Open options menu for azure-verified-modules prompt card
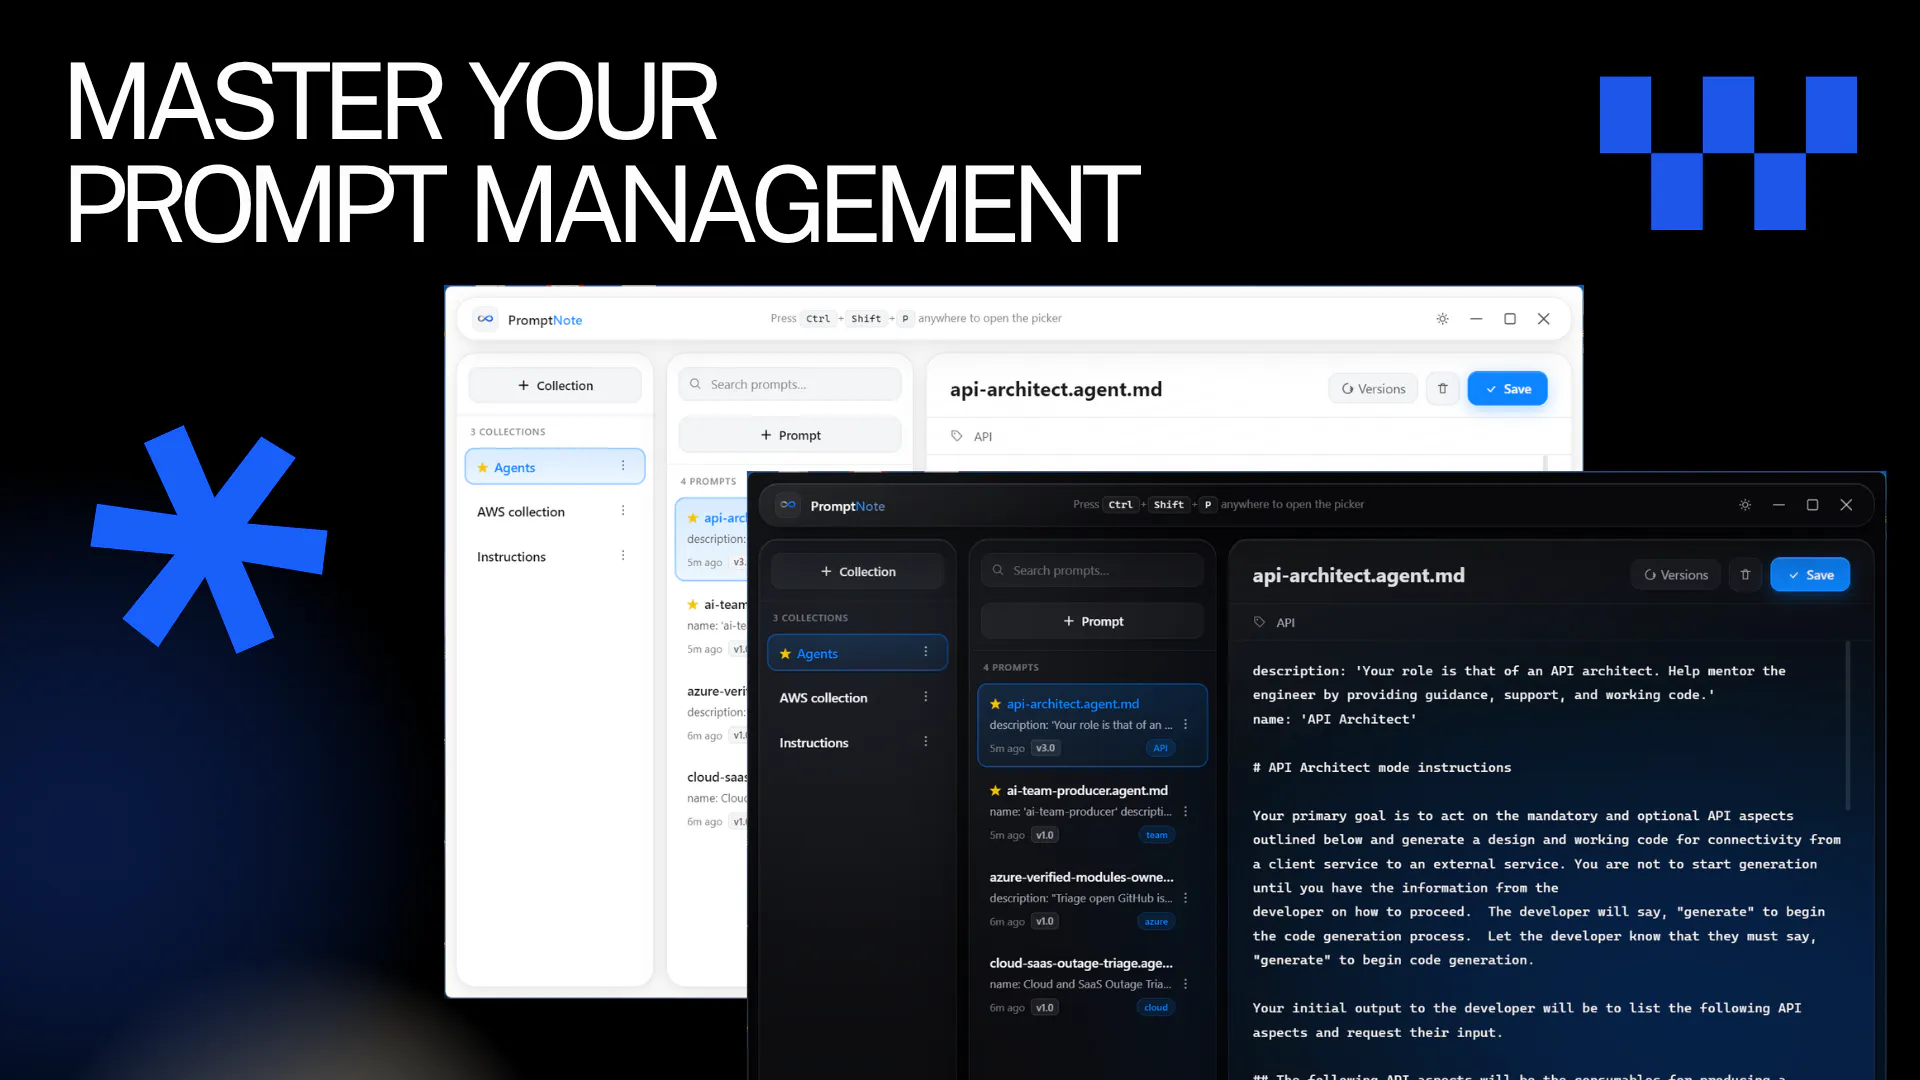 click(1186, 898)
